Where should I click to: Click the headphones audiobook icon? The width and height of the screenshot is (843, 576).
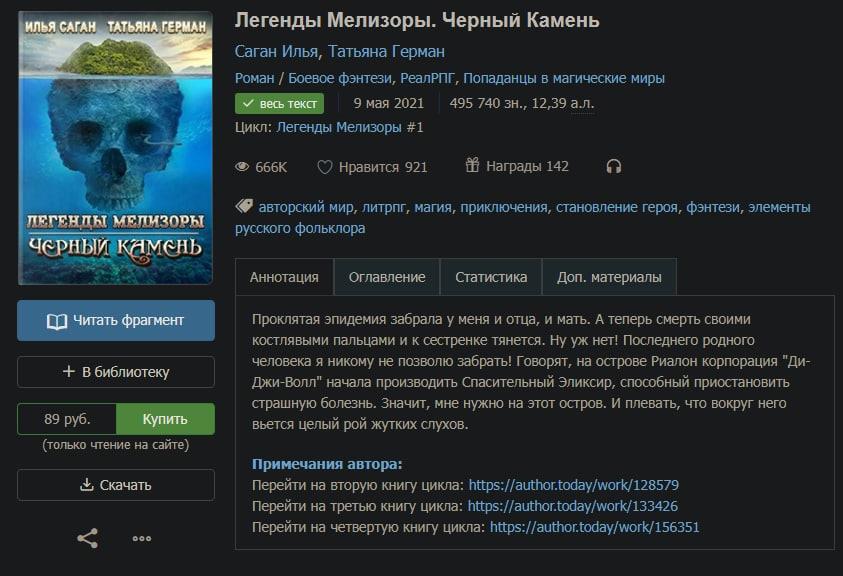(x=613, y=167)
